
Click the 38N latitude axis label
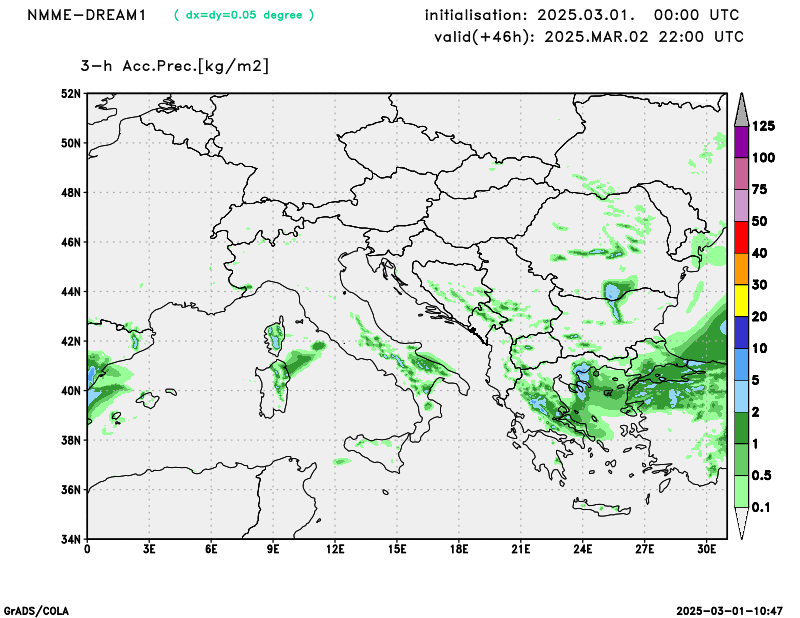click(71, 440)
